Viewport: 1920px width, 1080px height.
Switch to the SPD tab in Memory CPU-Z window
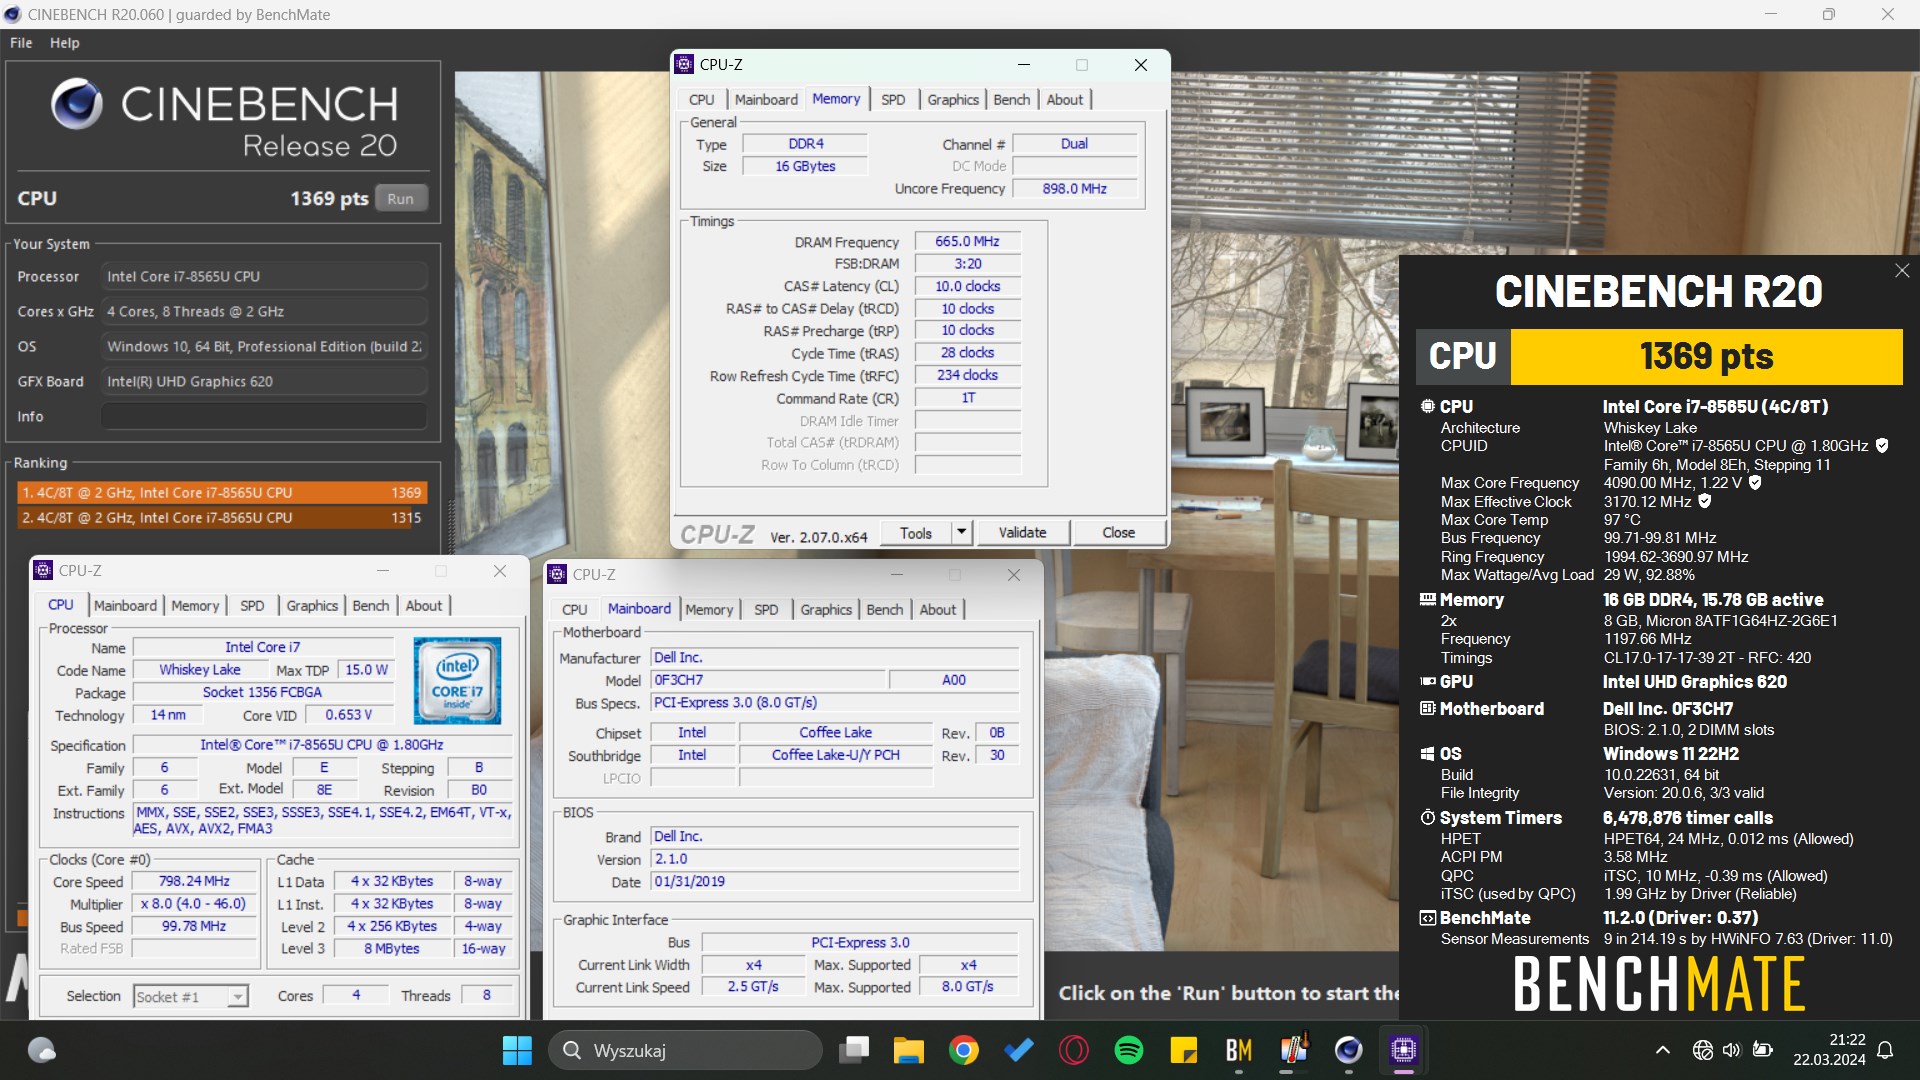click(x=893, y=100)
